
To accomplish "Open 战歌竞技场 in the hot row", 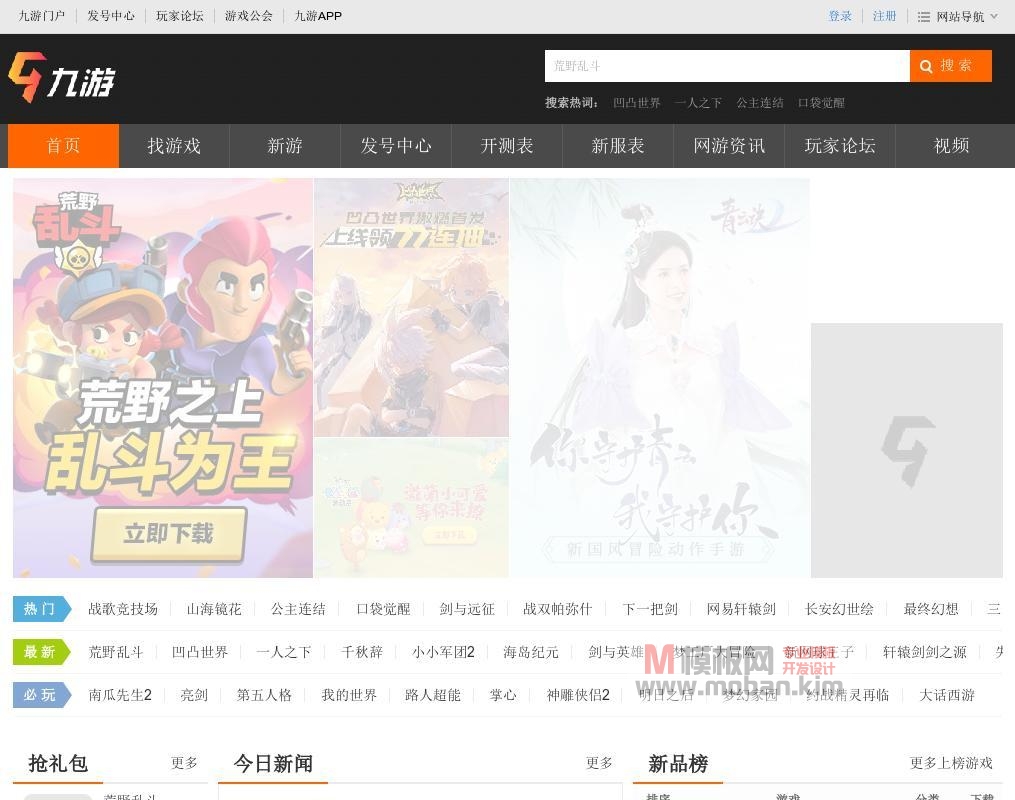I will pyautogui.click(x=123, y=609).
